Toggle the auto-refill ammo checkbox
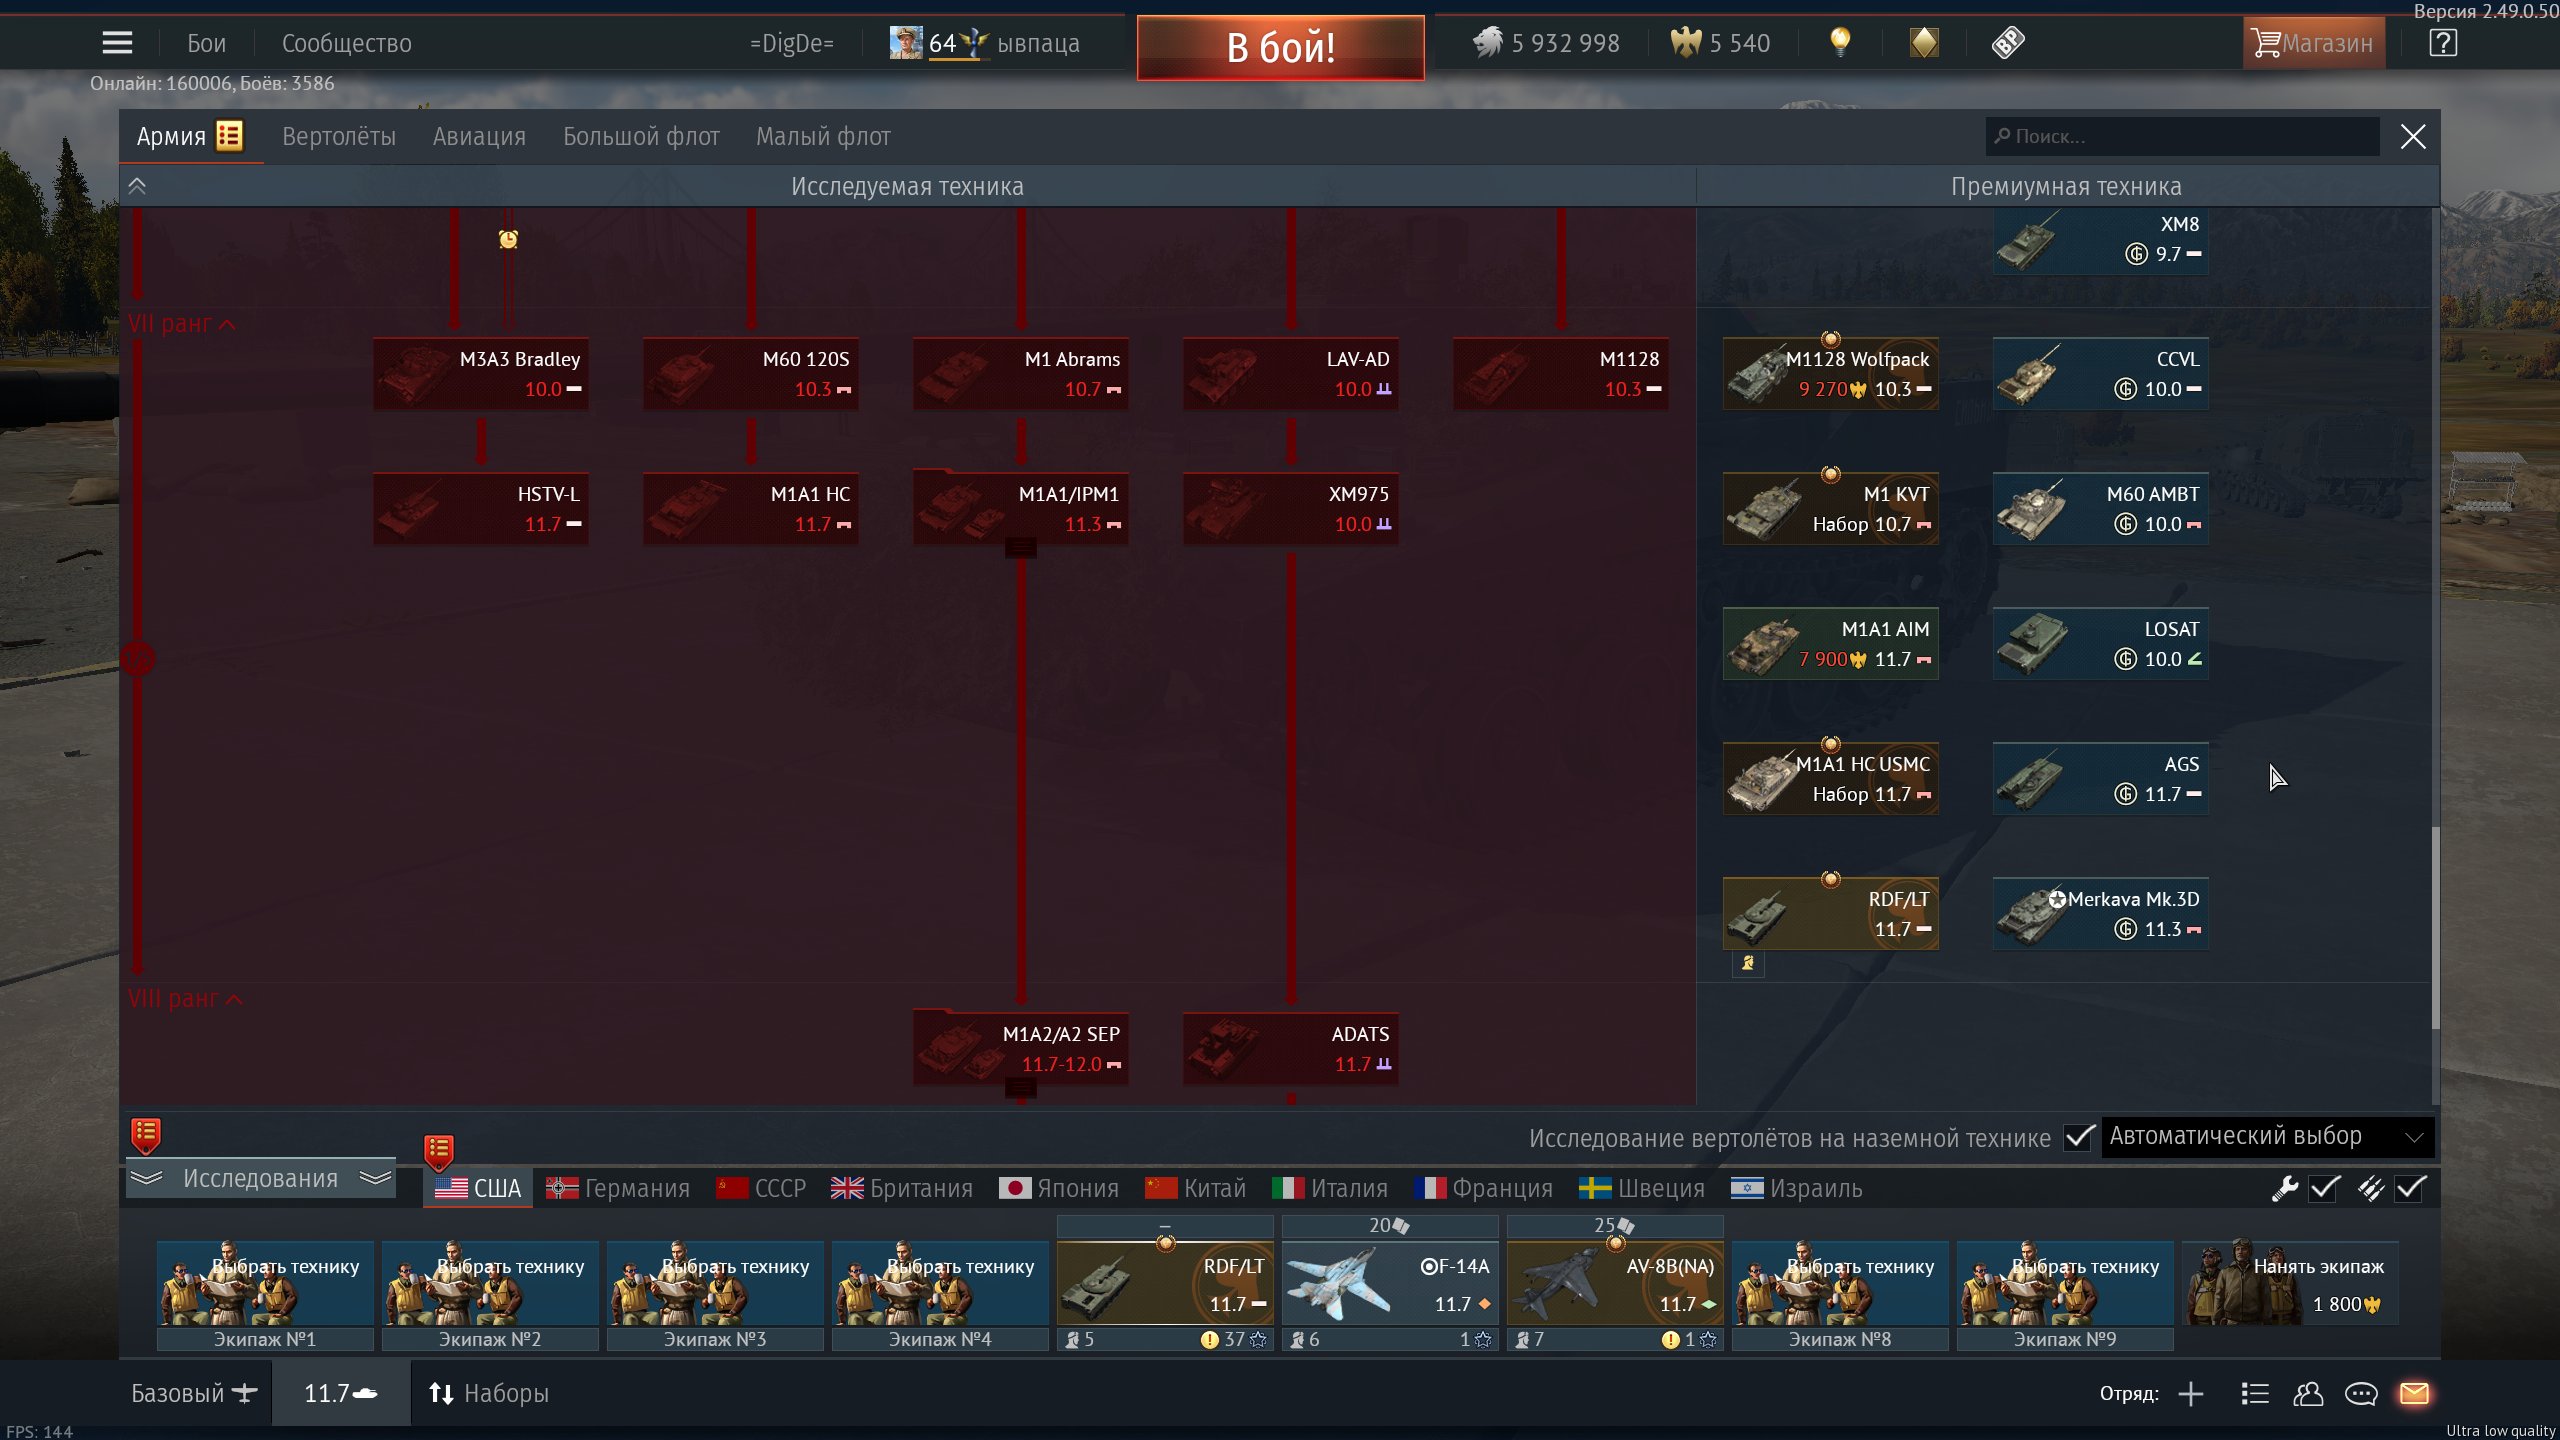Viewport: 2560px width, 1440px height. click(2410, 1188)
